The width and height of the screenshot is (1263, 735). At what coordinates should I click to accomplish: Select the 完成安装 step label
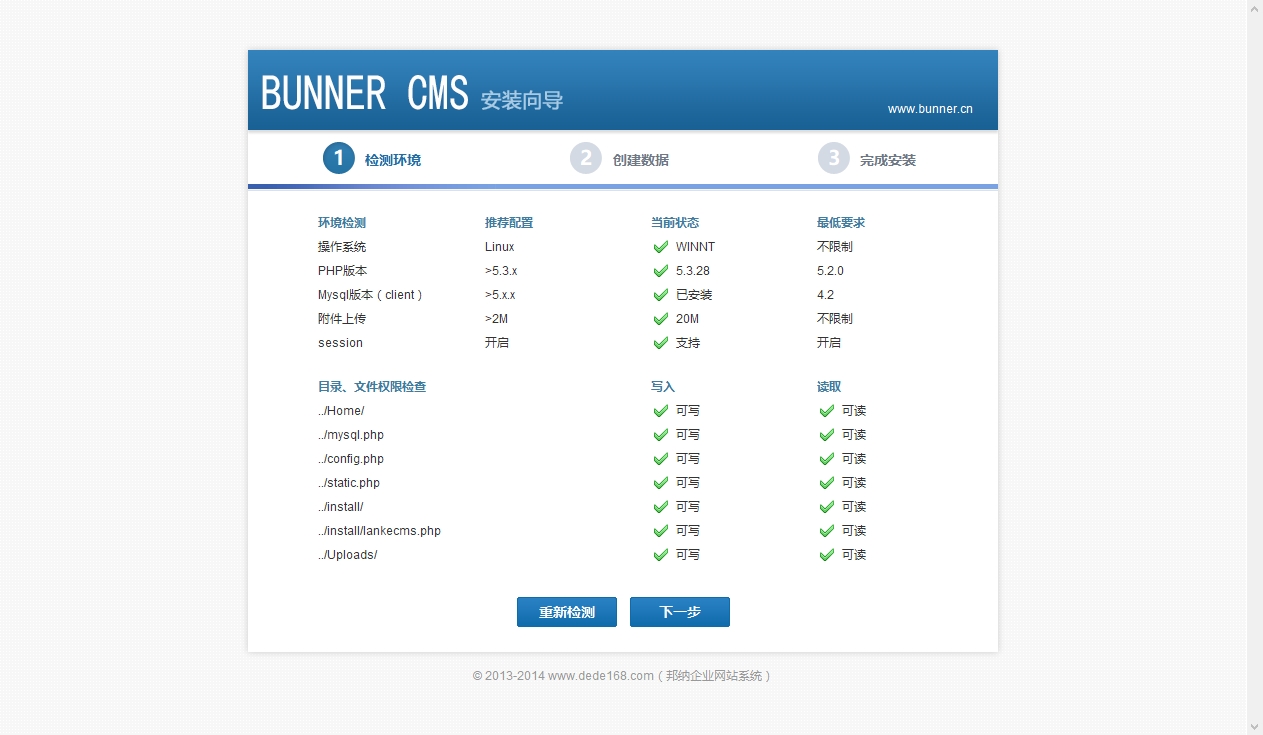click(x=888, y=160)
